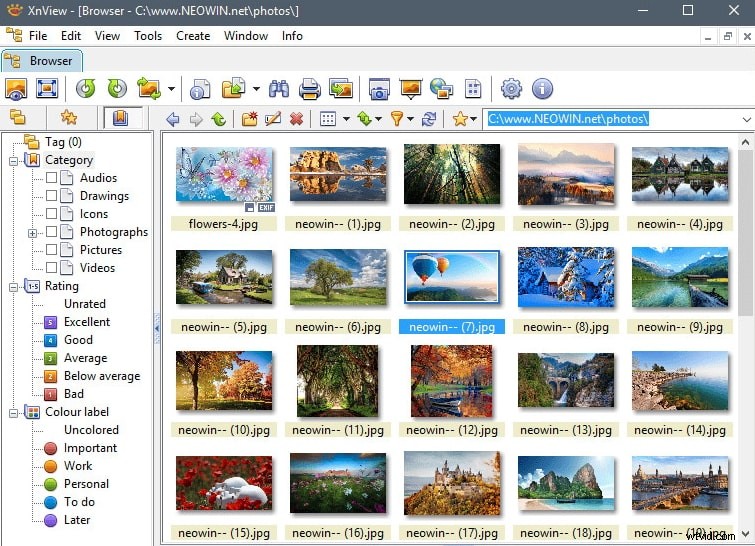The height and width of the screenshot is (546, 755).
Task: Open the Info menu
Action: (x=292, y=36)
